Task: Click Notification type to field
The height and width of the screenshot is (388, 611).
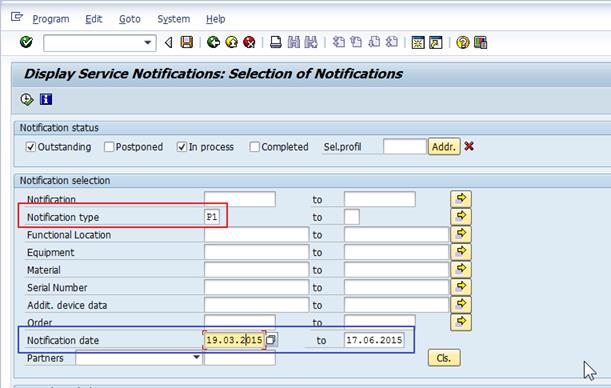Action: (352, 217)
